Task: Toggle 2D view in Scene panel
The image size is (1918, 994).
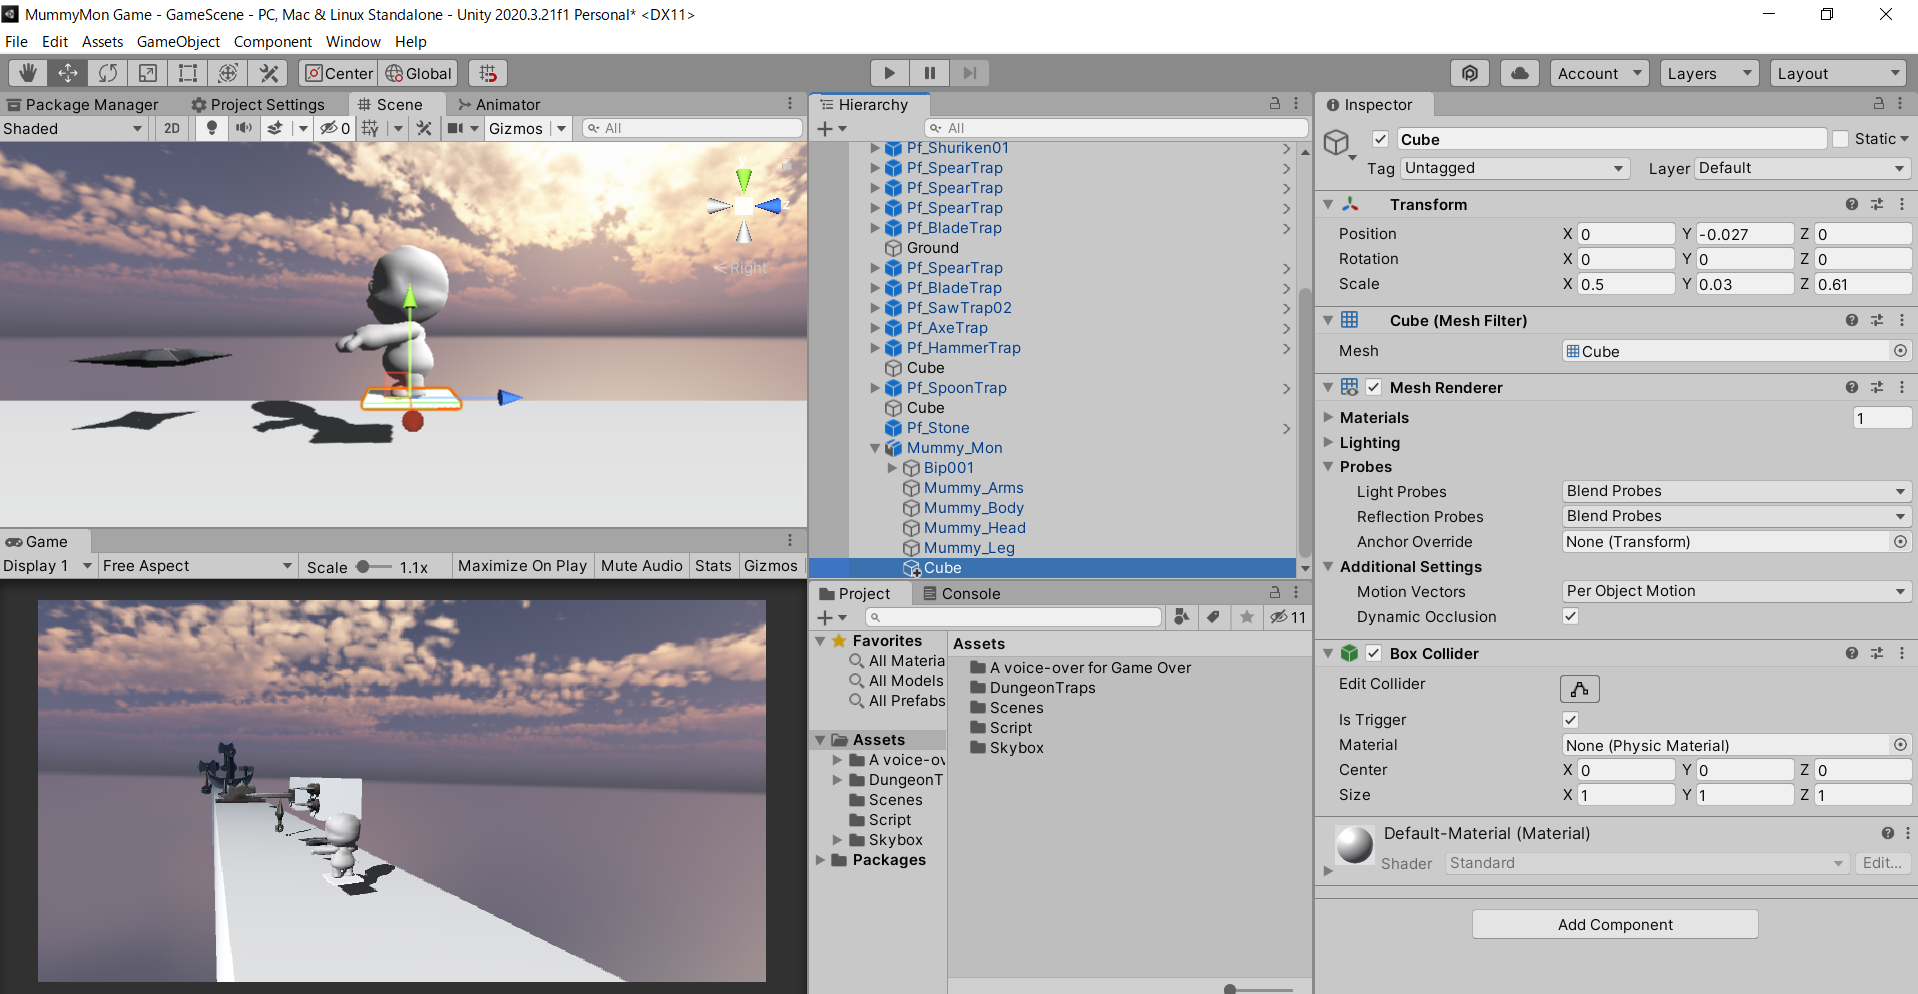Action: coord(171,128)
